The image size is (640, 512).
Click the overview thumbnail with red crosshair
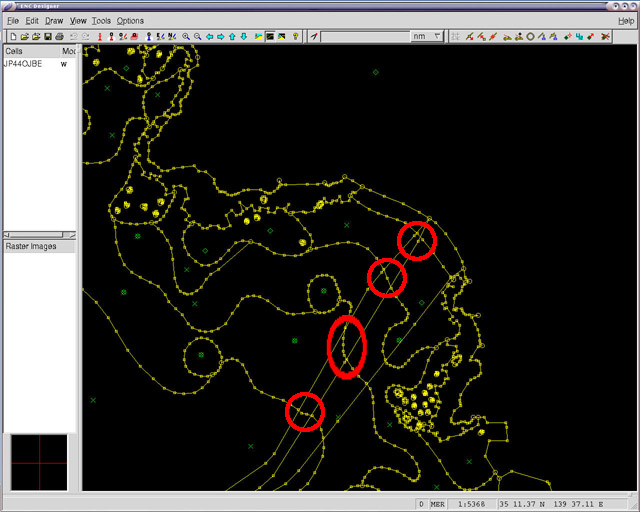tap(39, 462)
